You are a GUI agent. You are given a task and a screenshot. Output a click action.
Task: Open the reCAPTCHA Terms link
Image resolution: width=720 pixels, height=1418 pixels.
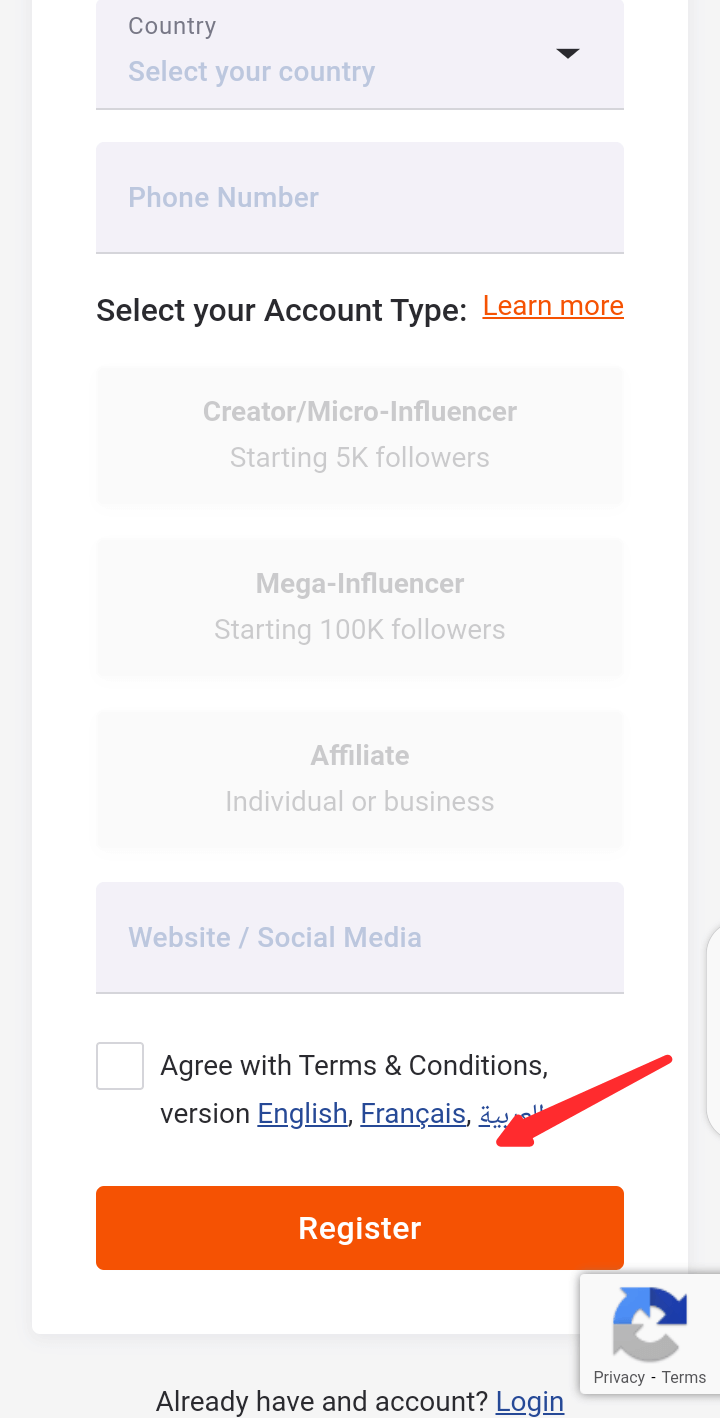(684, 1378)
